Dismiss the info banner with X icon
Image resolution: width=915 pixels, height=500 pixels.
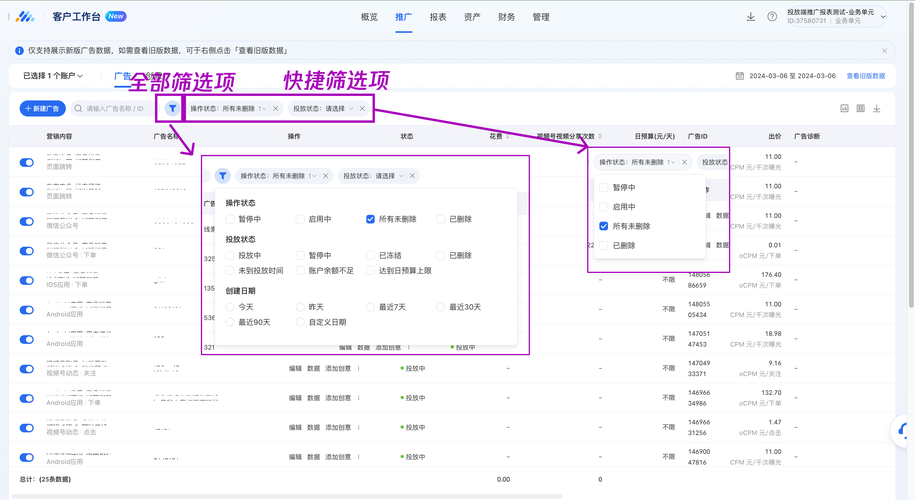[885, 51]
